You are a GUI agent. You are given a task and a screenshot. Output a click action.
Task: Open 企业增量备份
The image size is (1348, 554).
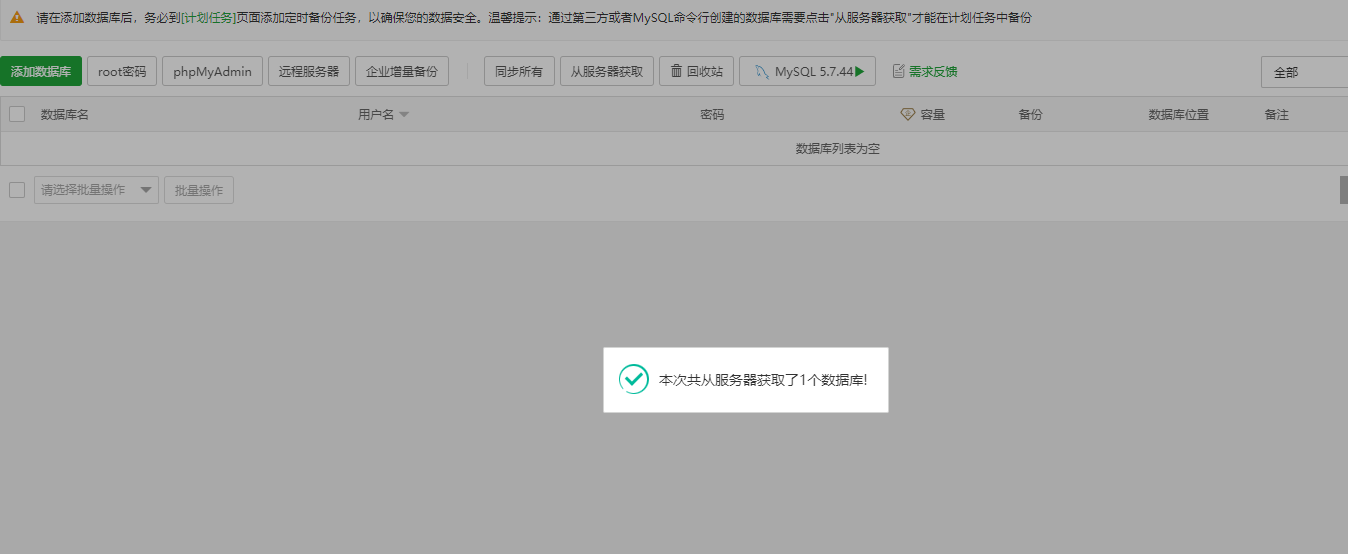[402, 72]
